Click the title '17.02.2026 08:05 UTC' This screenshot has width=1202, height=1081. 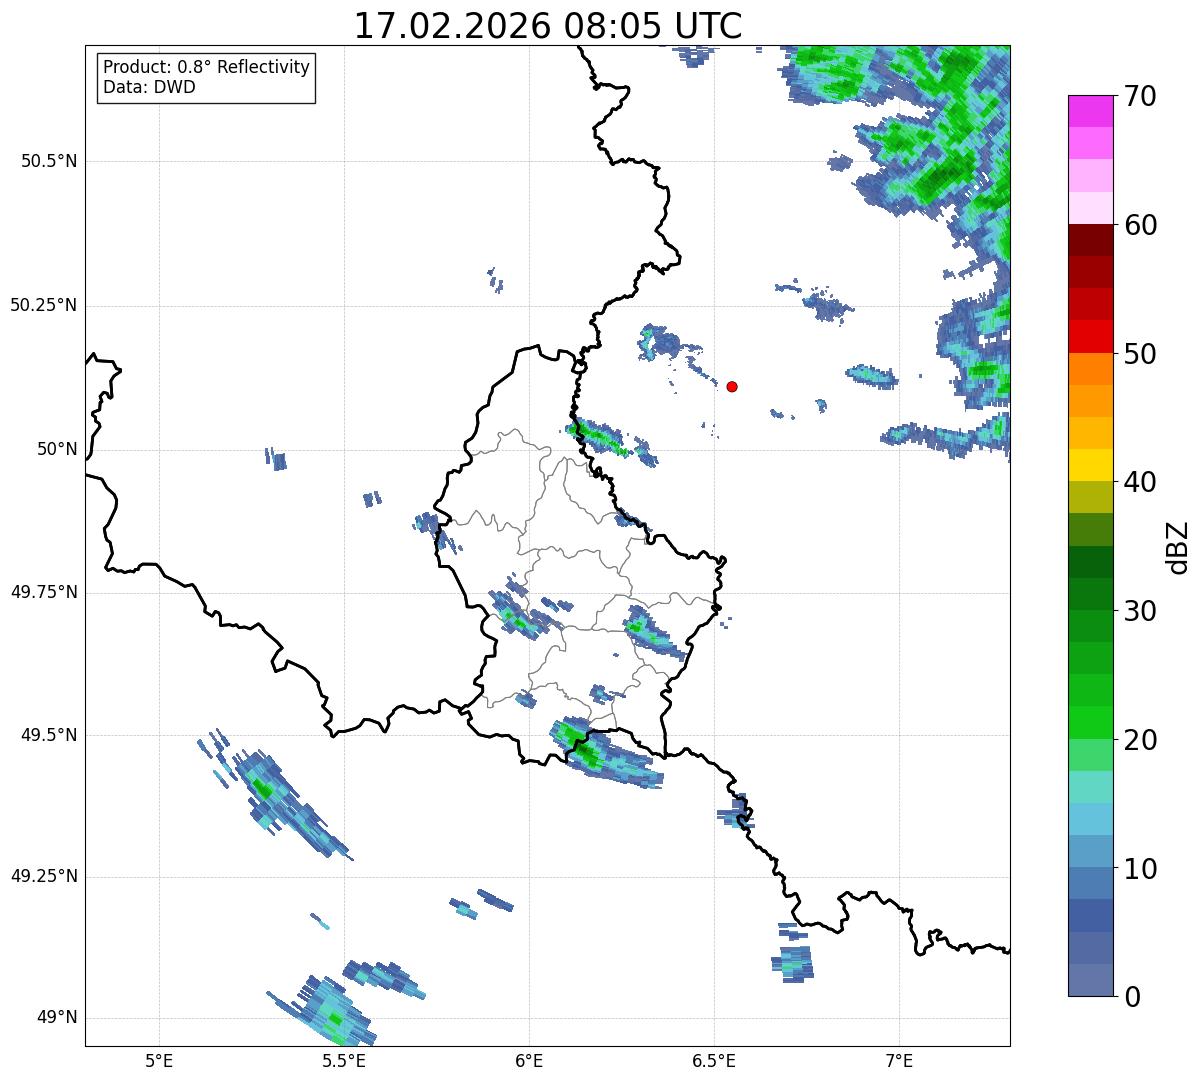548,25
